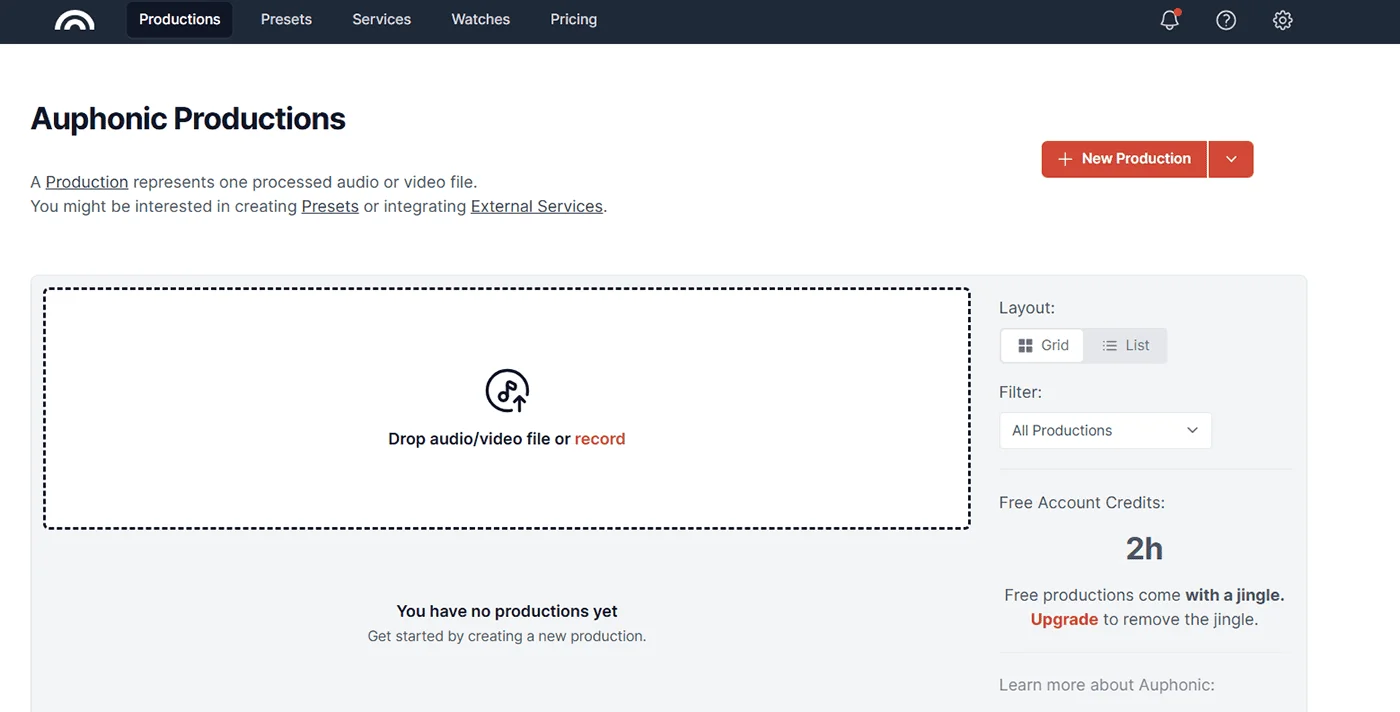The width and height of the screenshot is (1400, 712).
Task: Open the Services menu item
Action: (x=382, y=19)
